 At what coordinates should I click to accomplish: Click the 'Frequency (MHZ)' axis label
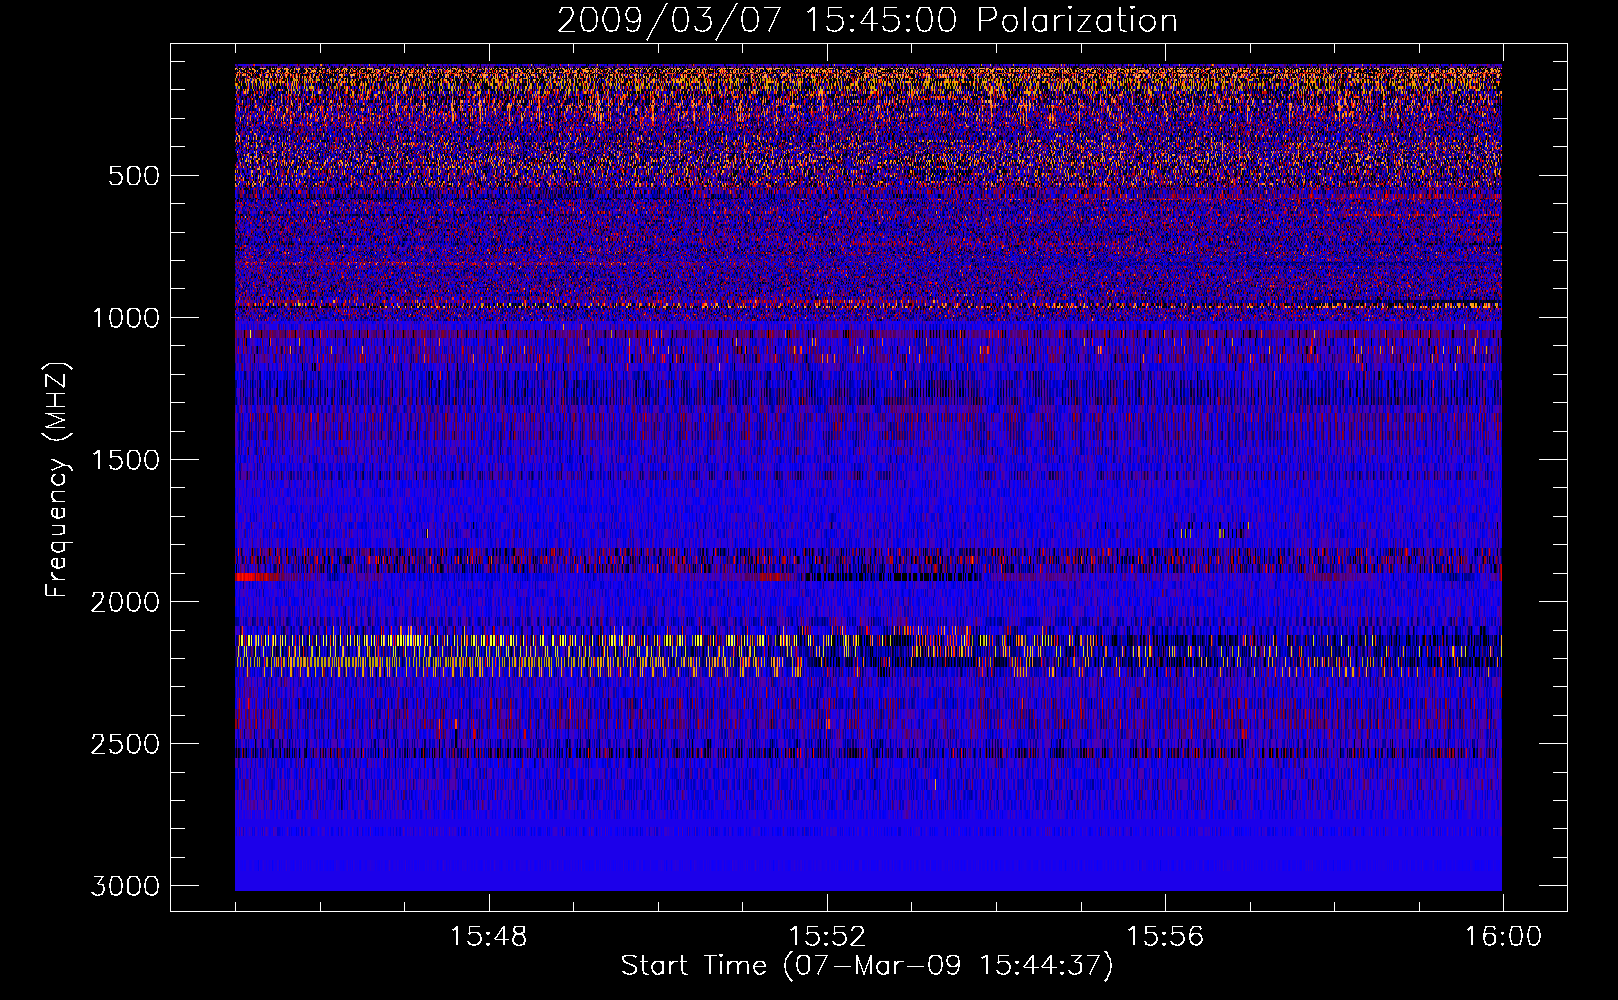tap(57, 480)
